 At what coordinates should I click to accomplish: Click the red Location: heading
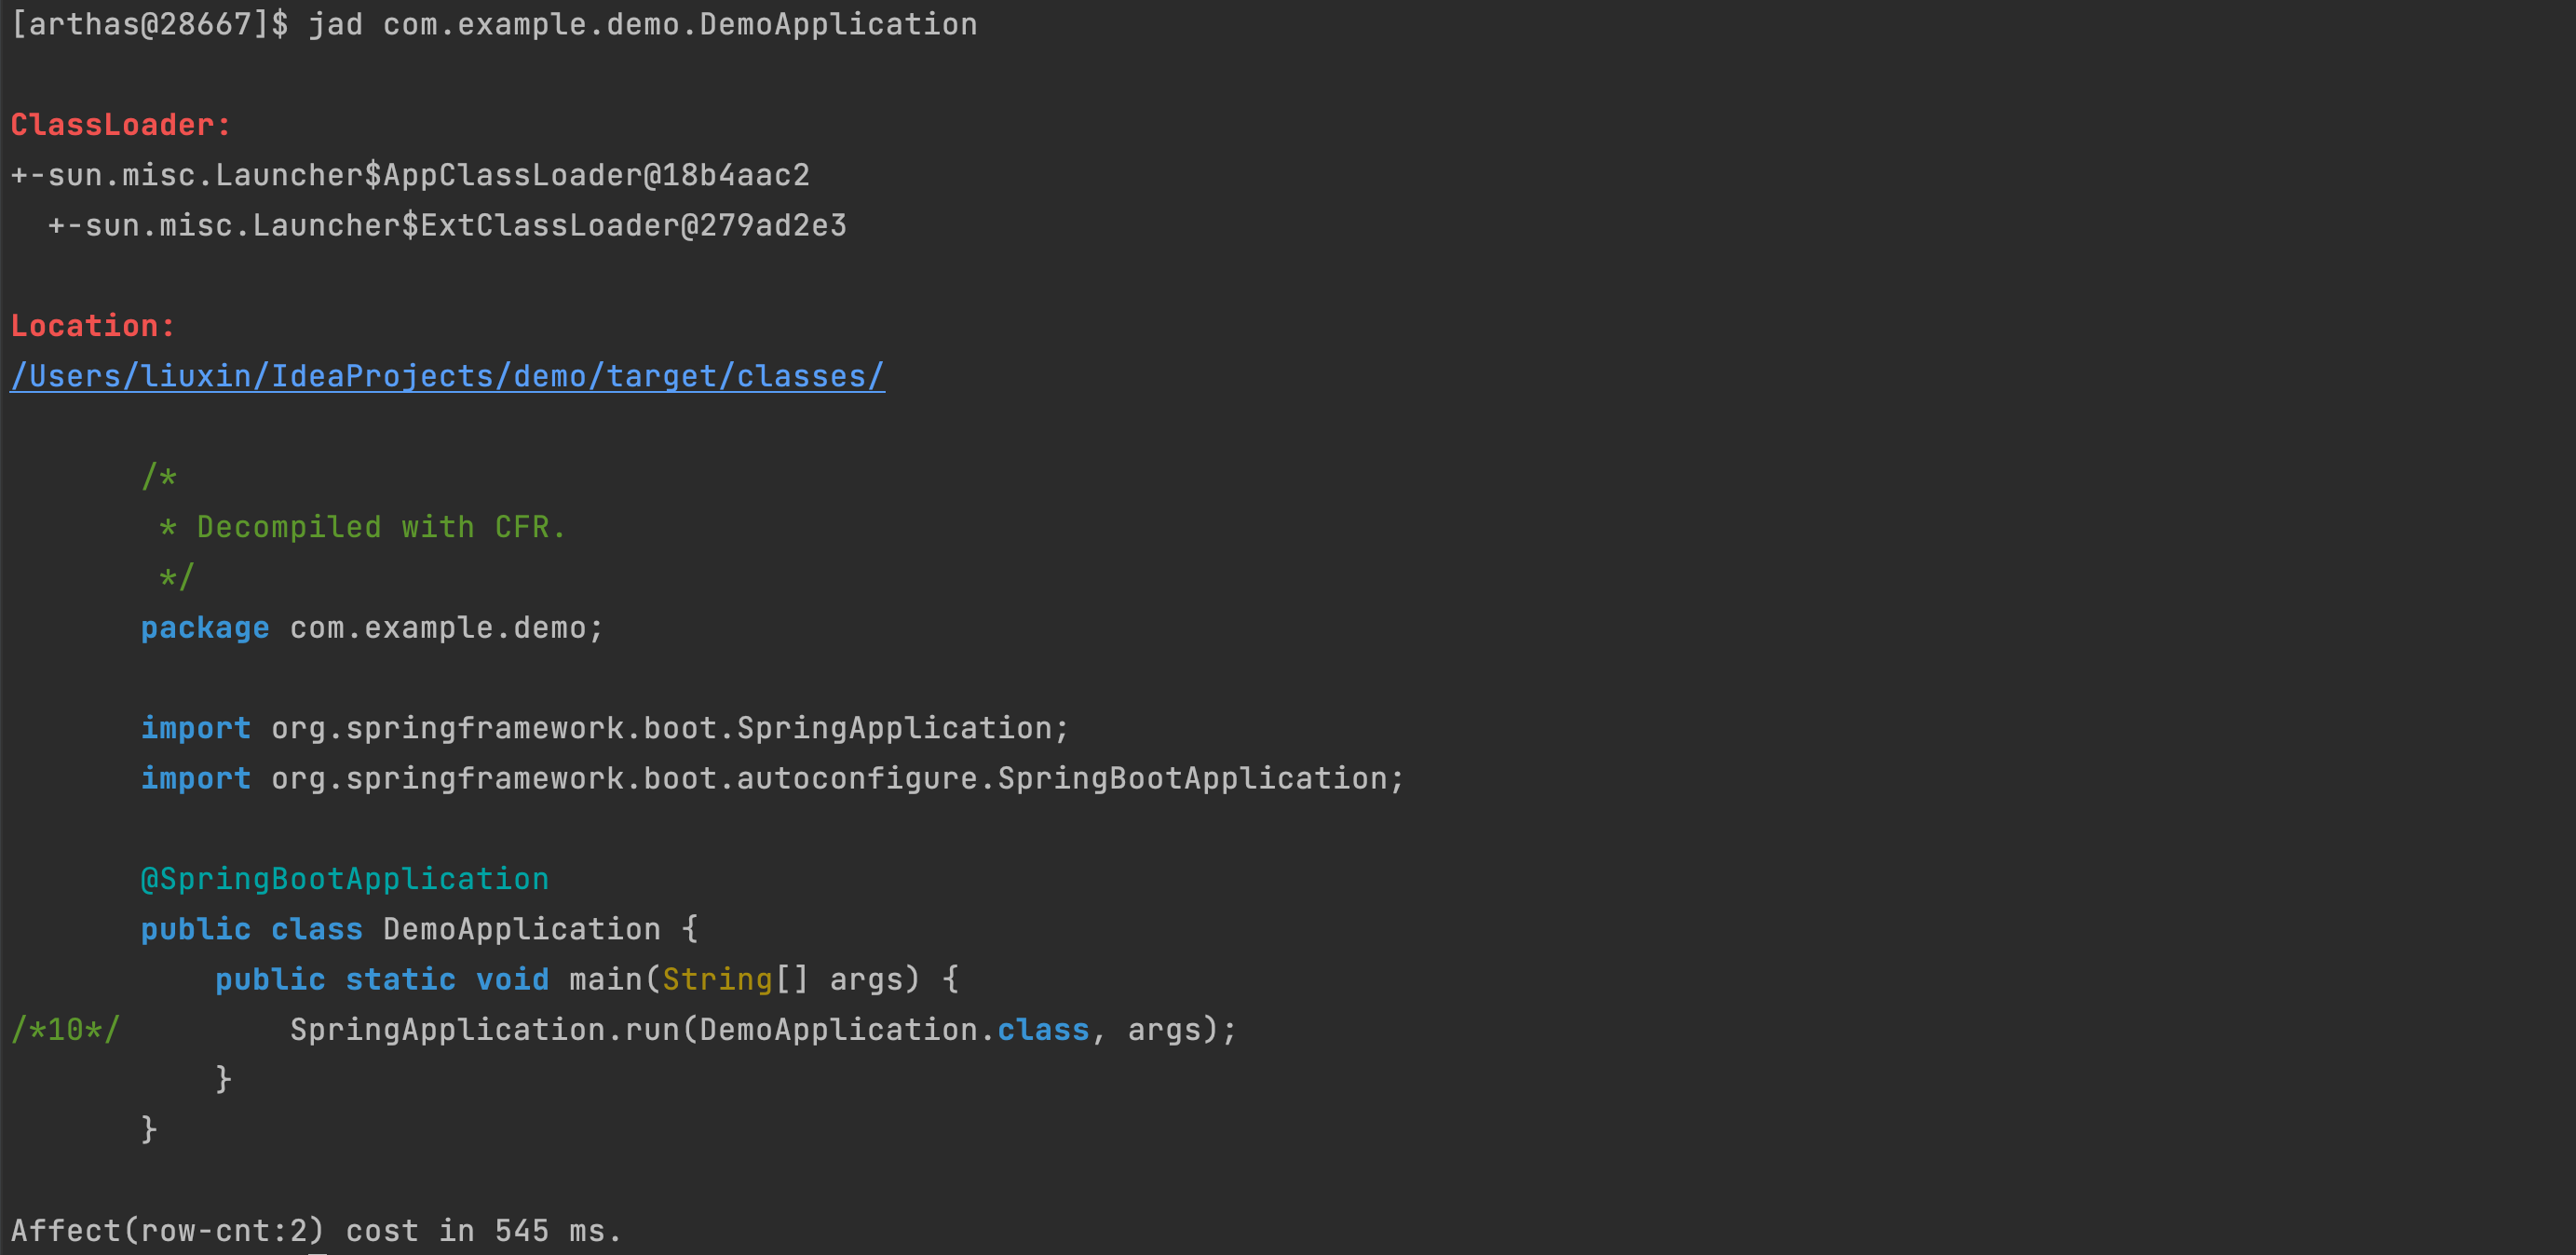(93, 325)
